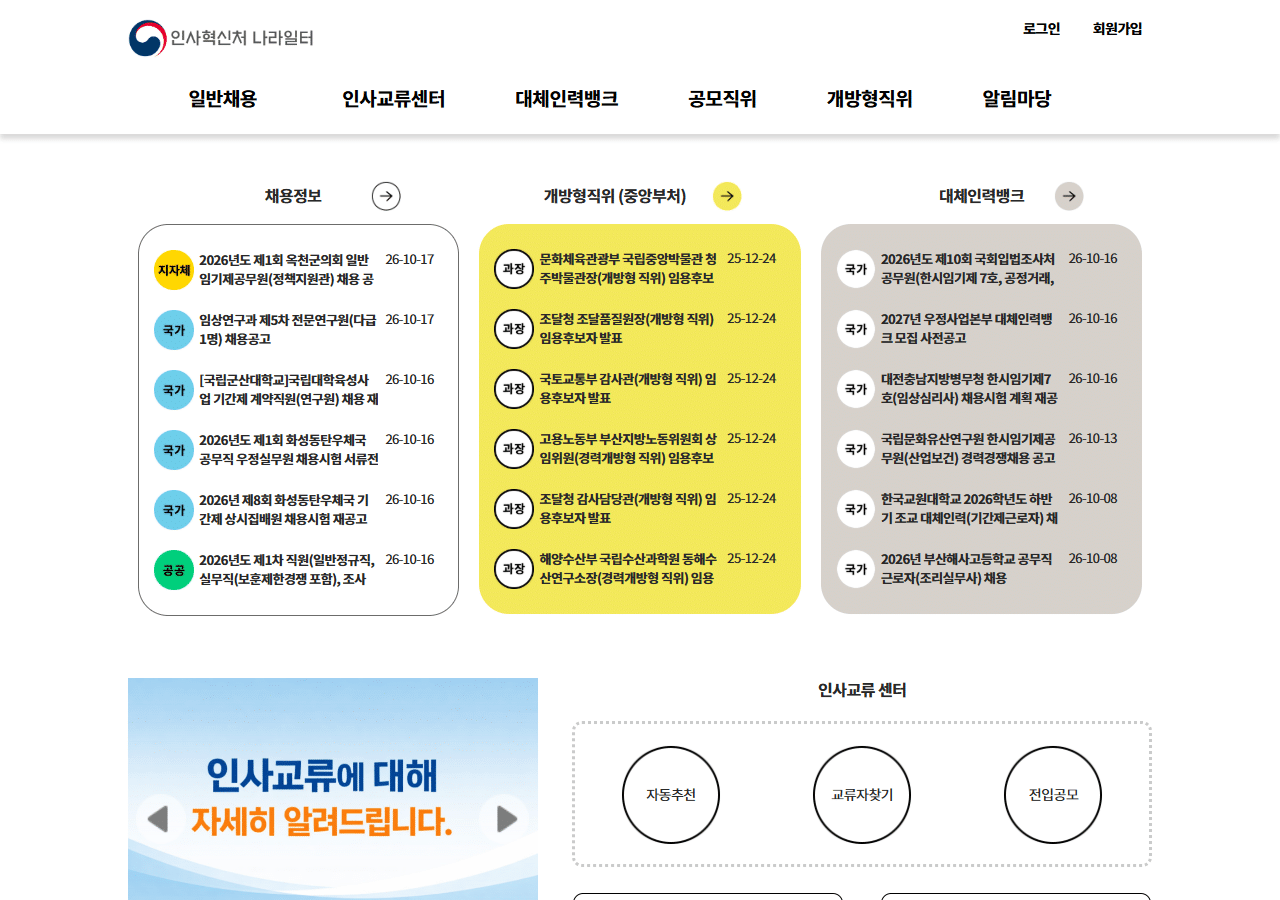Click 국가 badge beside 부산해사고등학교 posting
This screenshot has width=1280, height=900.
pos(856,569)
